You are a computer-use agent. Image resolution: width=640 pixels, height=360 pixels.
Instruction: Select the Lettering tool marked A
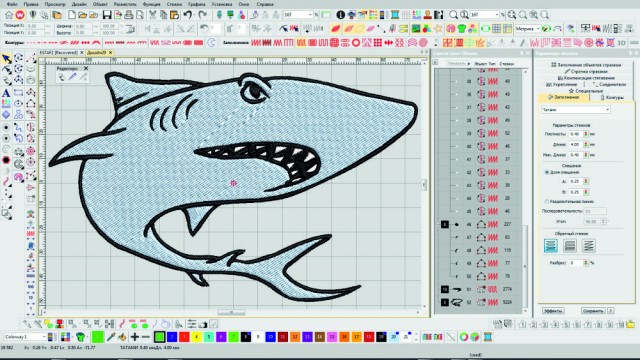click(6, 93)
